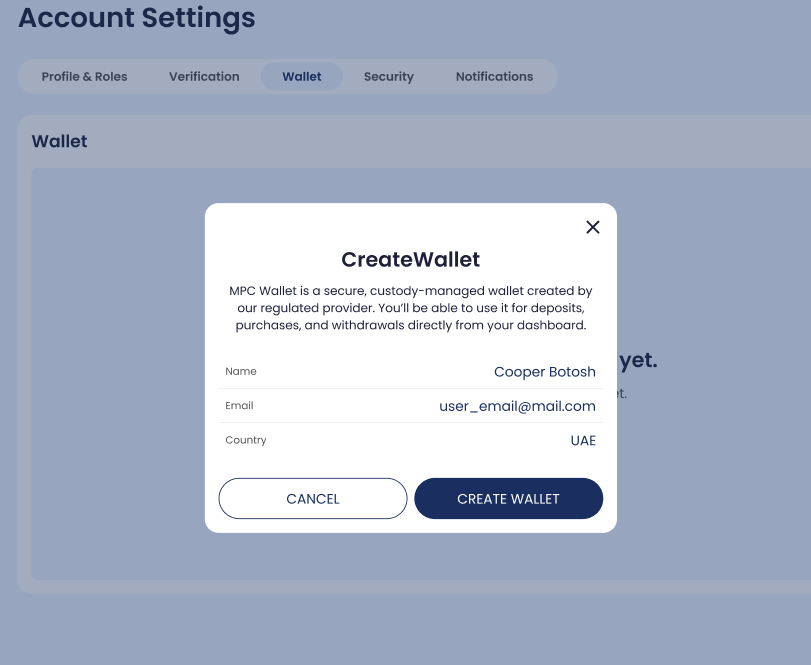Click the bold 'yet.' text behind dialog
The width and height of the screenshot is (811, 665).
pyautogui.click(x=638, y=361)
